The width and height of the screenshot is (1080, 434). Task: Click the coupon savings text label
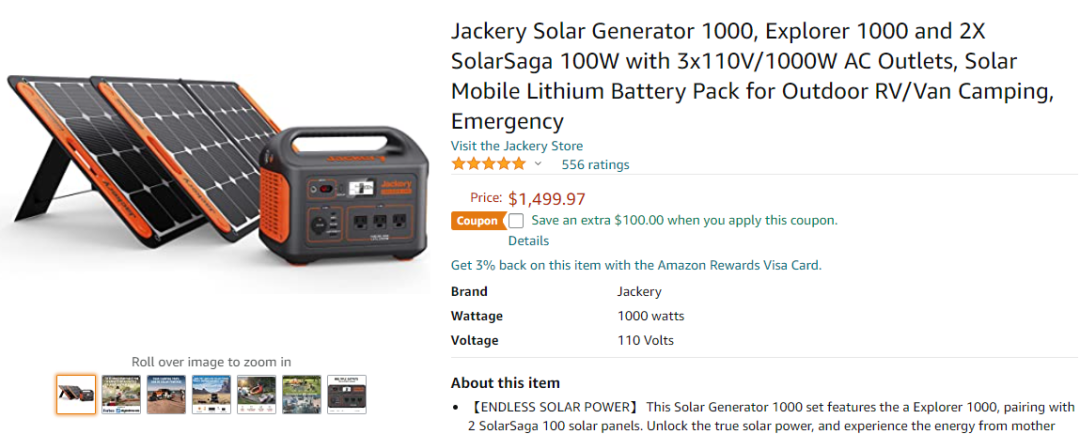[684, 220]
